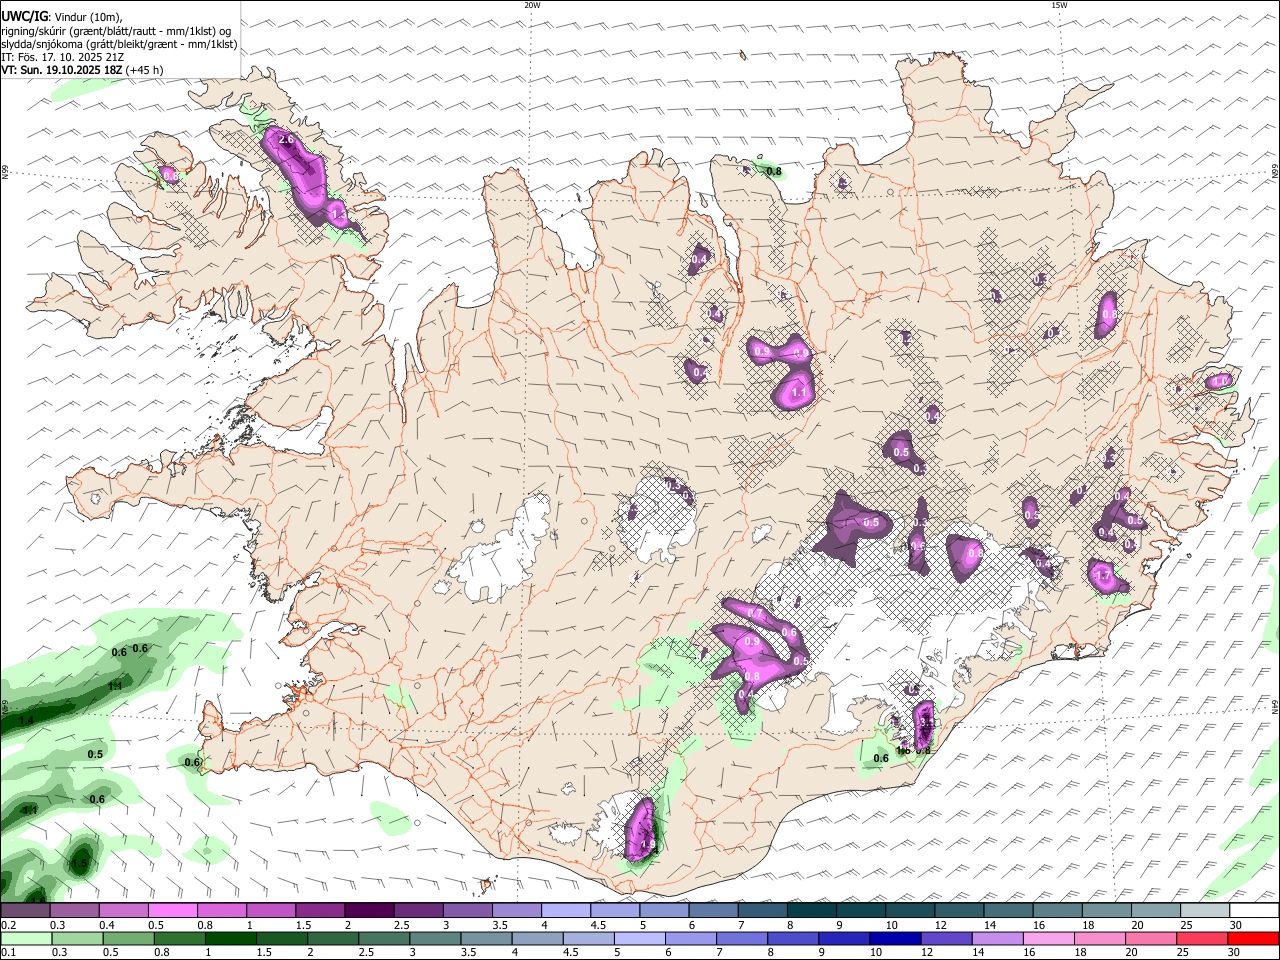Click the top legend swatch between 0.3 and 0.4
The image size is (1280, 960).
[x=74, y=911]
